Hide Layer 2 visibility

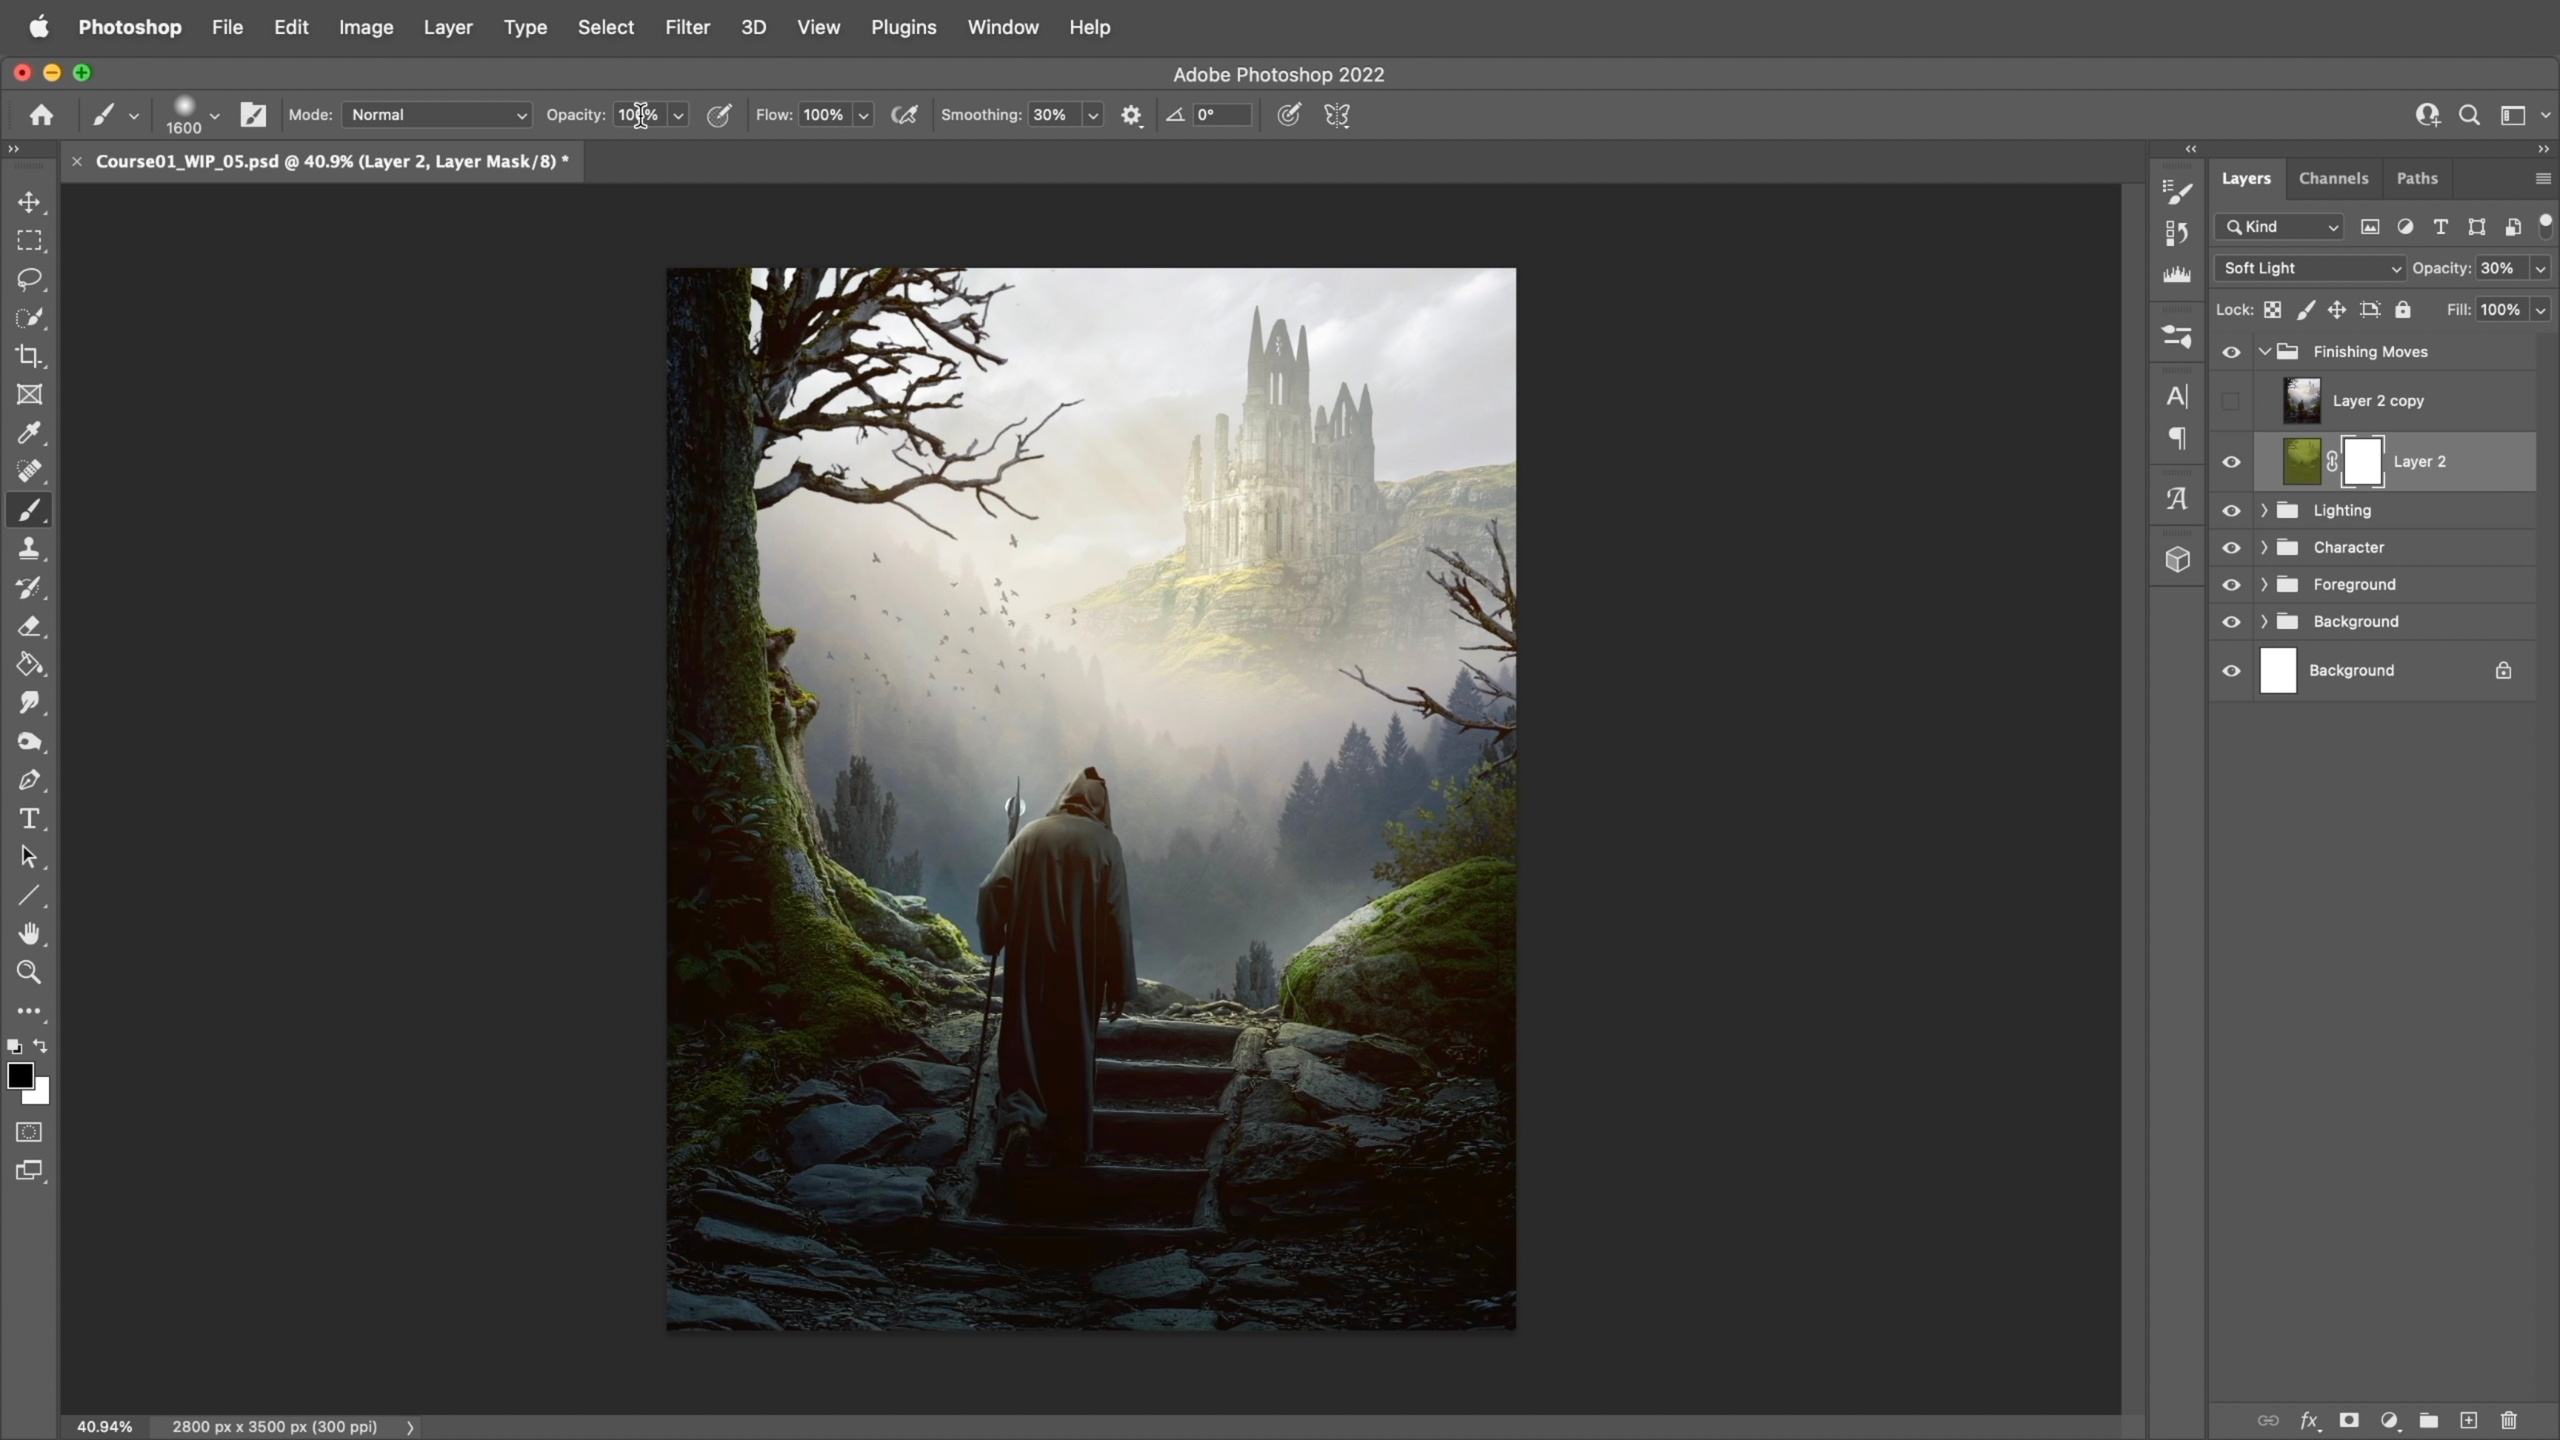2231,462
